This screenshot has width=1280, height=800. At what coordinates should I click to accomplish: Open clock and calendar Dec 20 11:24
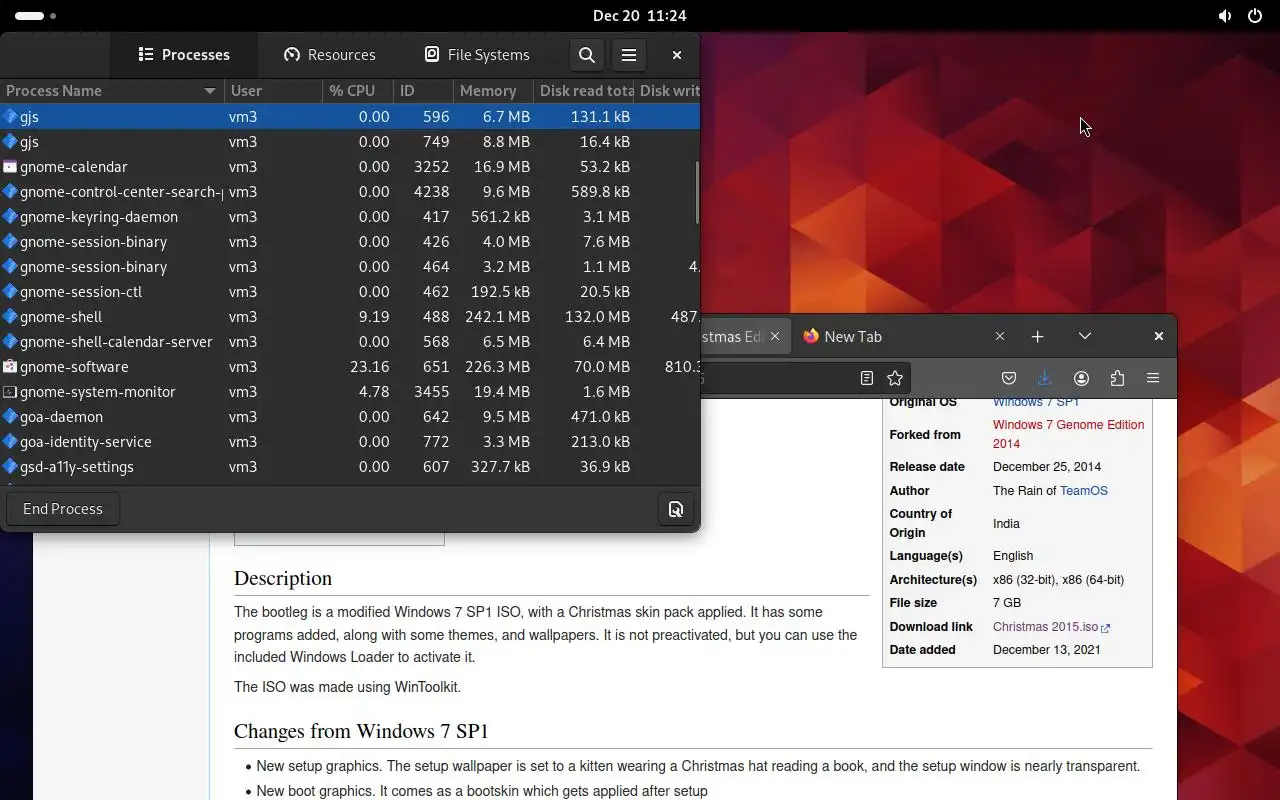[x=639, y=16]
